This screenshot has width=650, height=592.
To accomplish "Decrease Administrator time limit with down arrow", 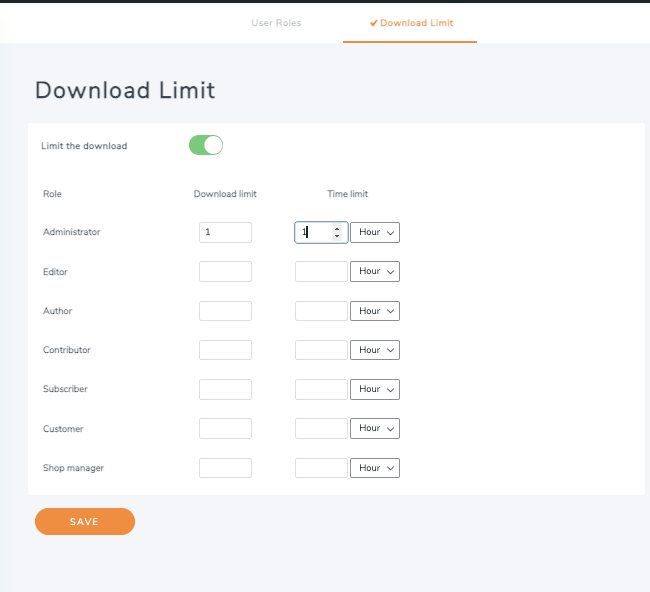I will click(337, 236).
